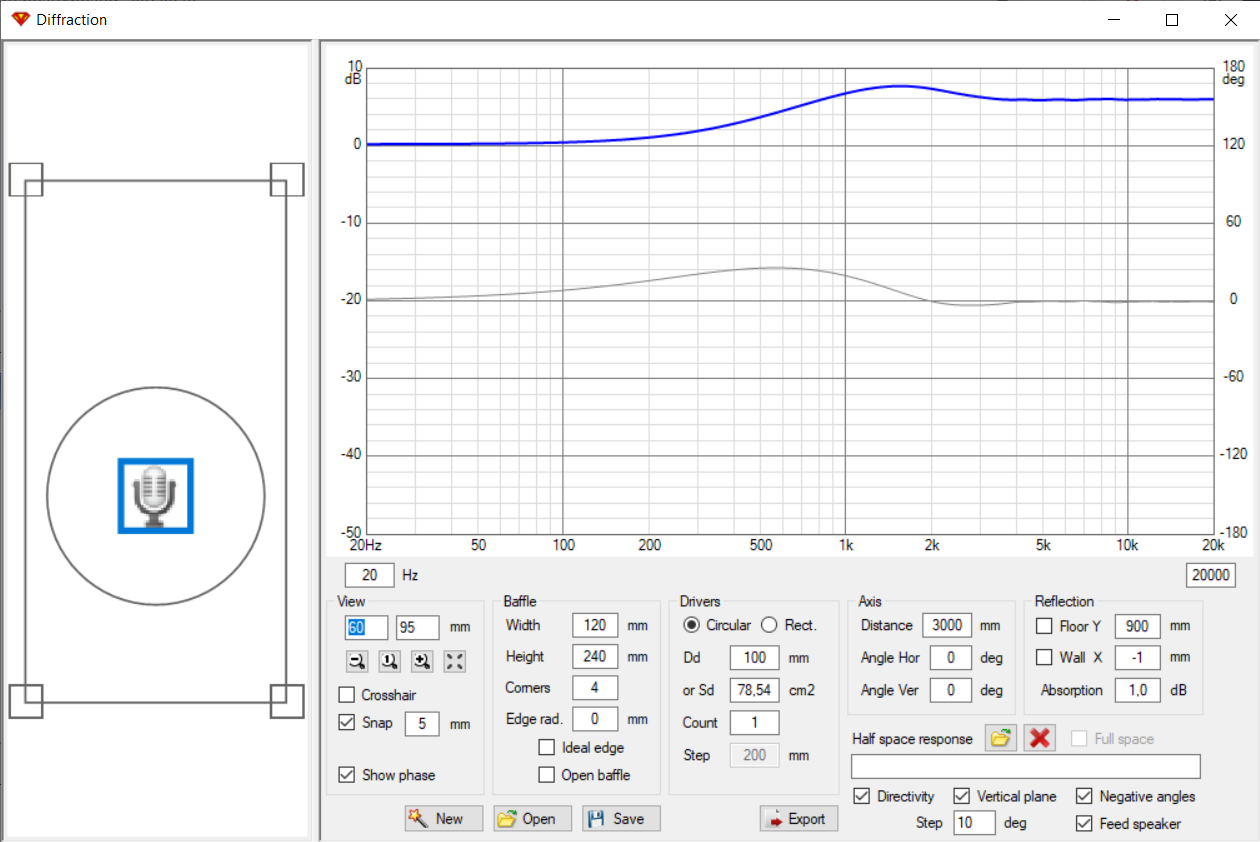Viewport: 1260px width, 842px height.
Task: Click the fit-to-view arrows icon
Action: [454, 660]
